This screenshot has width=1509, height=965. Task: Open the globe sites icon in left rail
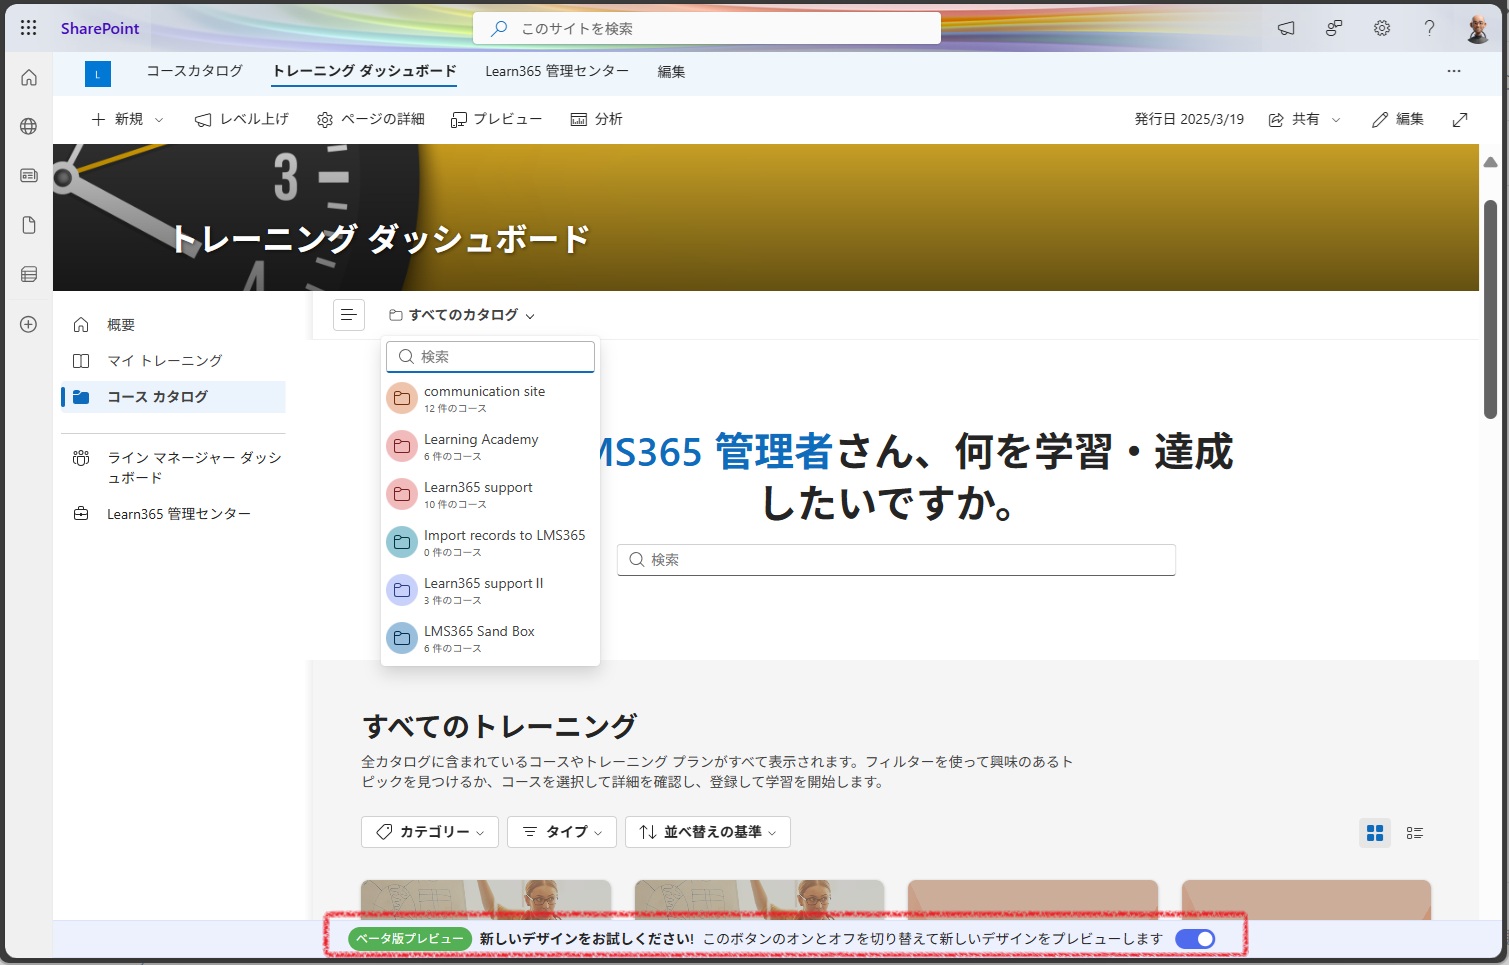[29, 127]
